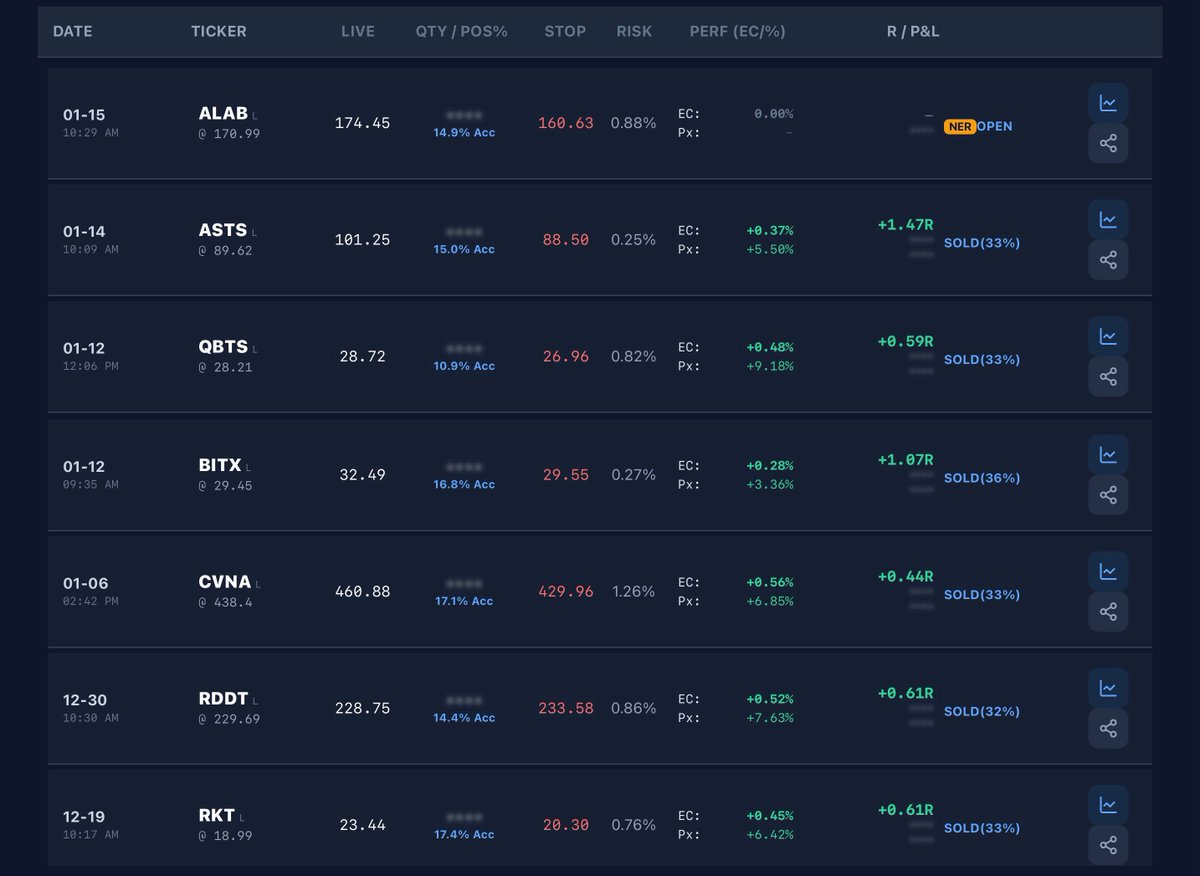This screenshot has width=1200, height=876.
Task: Click the 17.4% Acc position for RKT
Action: 464,834
